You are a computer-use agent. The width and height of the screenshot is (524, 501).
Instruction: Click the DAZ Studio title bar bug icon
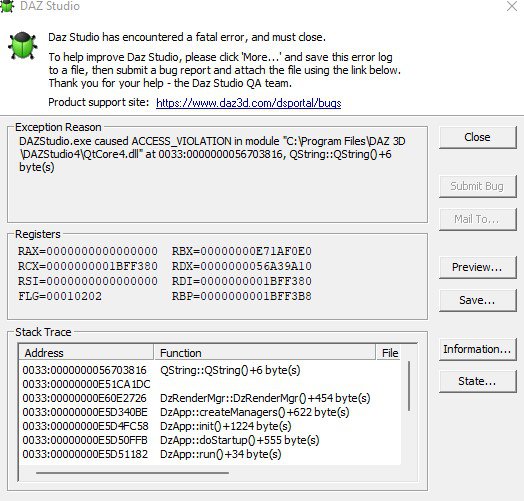coord(7,6)
